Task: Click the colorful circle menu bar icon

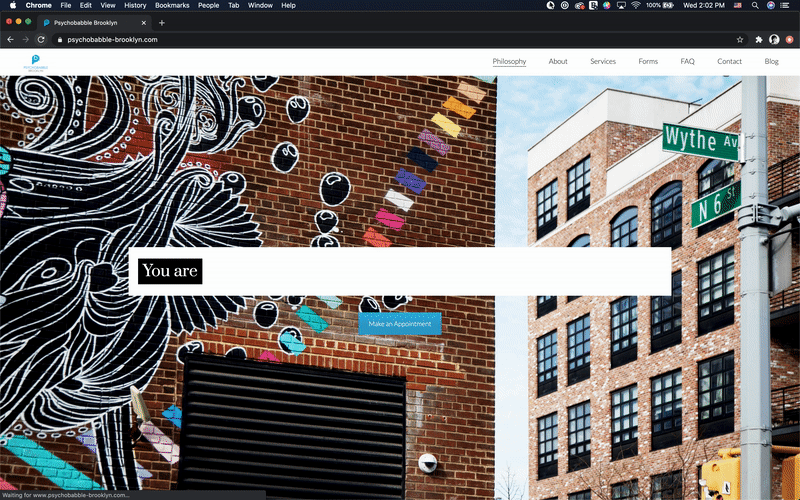Action: pyautogui.click(x=607, y=5)
